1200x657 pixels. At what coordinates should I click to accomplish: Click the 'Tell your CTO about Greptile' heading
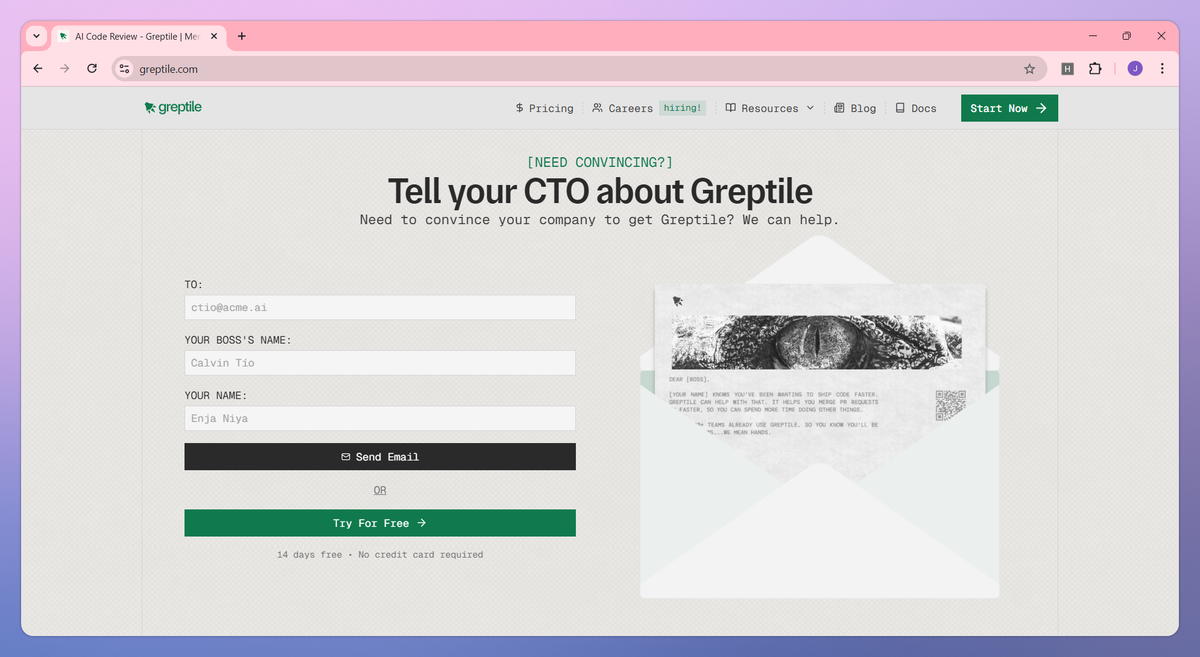(600, 191)
